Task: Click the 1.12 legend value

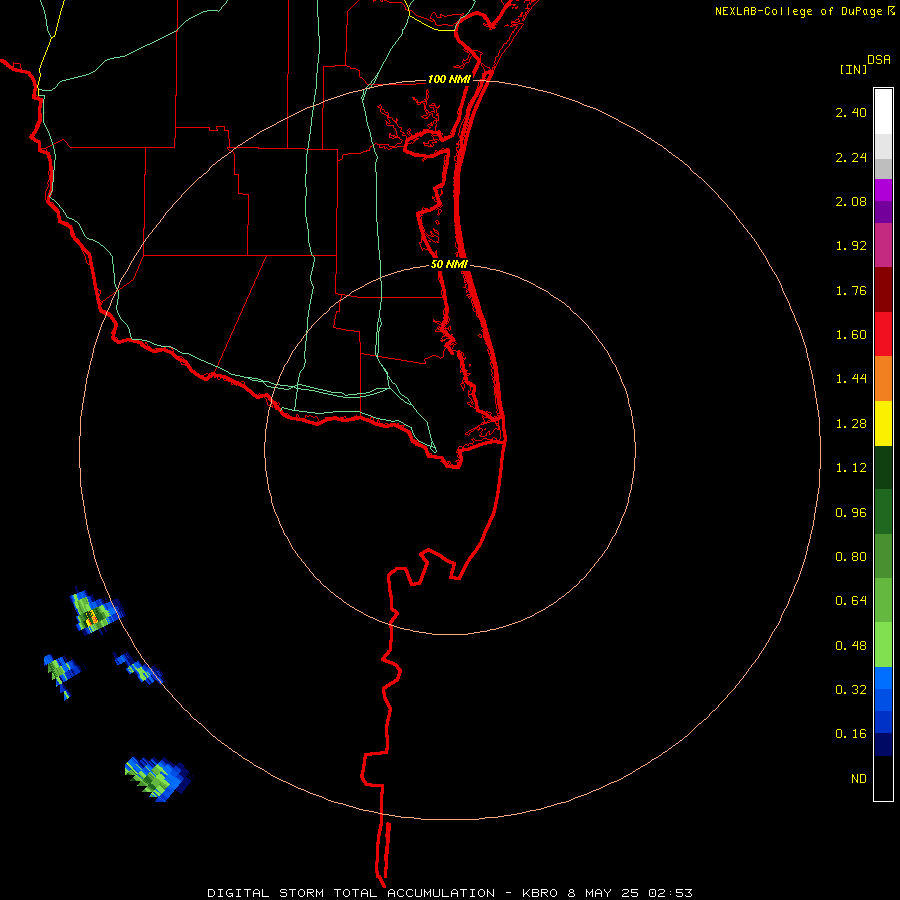Action: pyautogui.click(x=851, y=468)
